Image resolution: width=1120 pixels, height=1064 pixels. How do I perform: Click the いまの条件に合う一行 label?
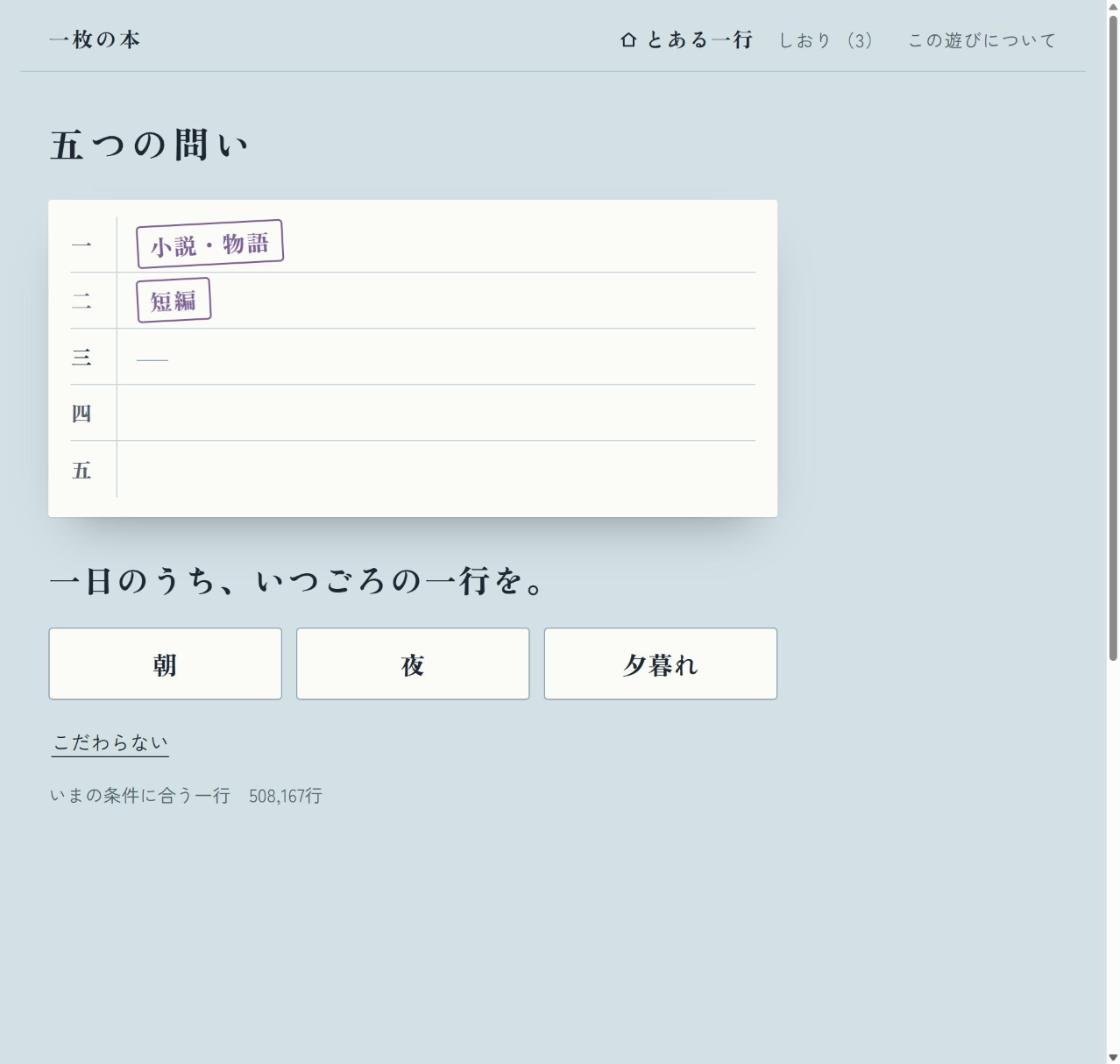(140, 796)
